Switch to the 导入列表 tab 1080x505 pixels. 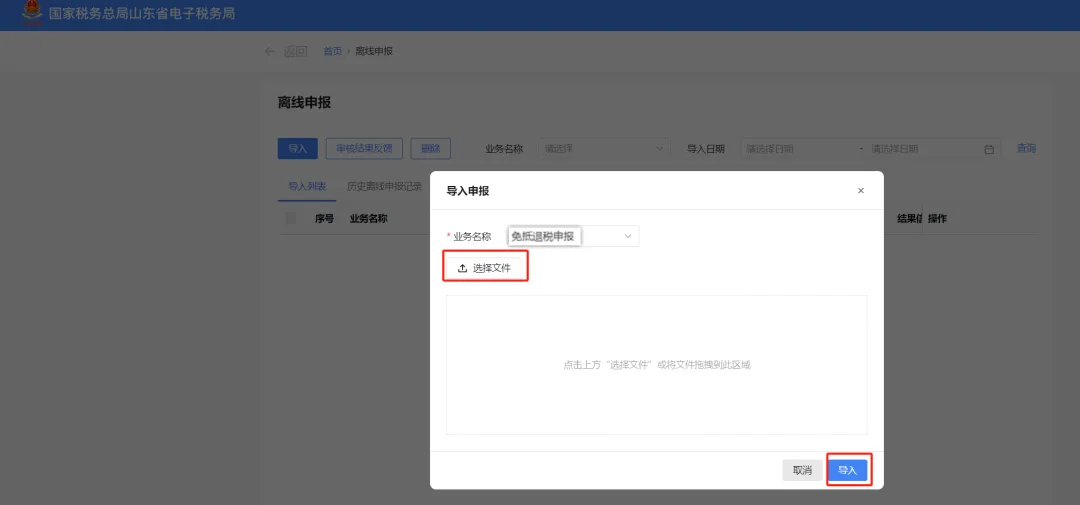[307, 186]
